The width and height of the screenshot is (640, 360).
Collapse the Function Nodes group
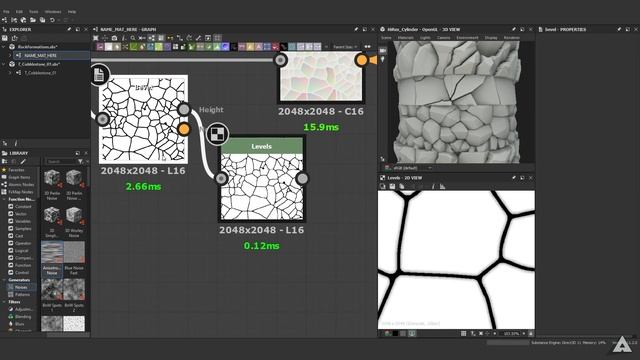click(x=4, y=199)
